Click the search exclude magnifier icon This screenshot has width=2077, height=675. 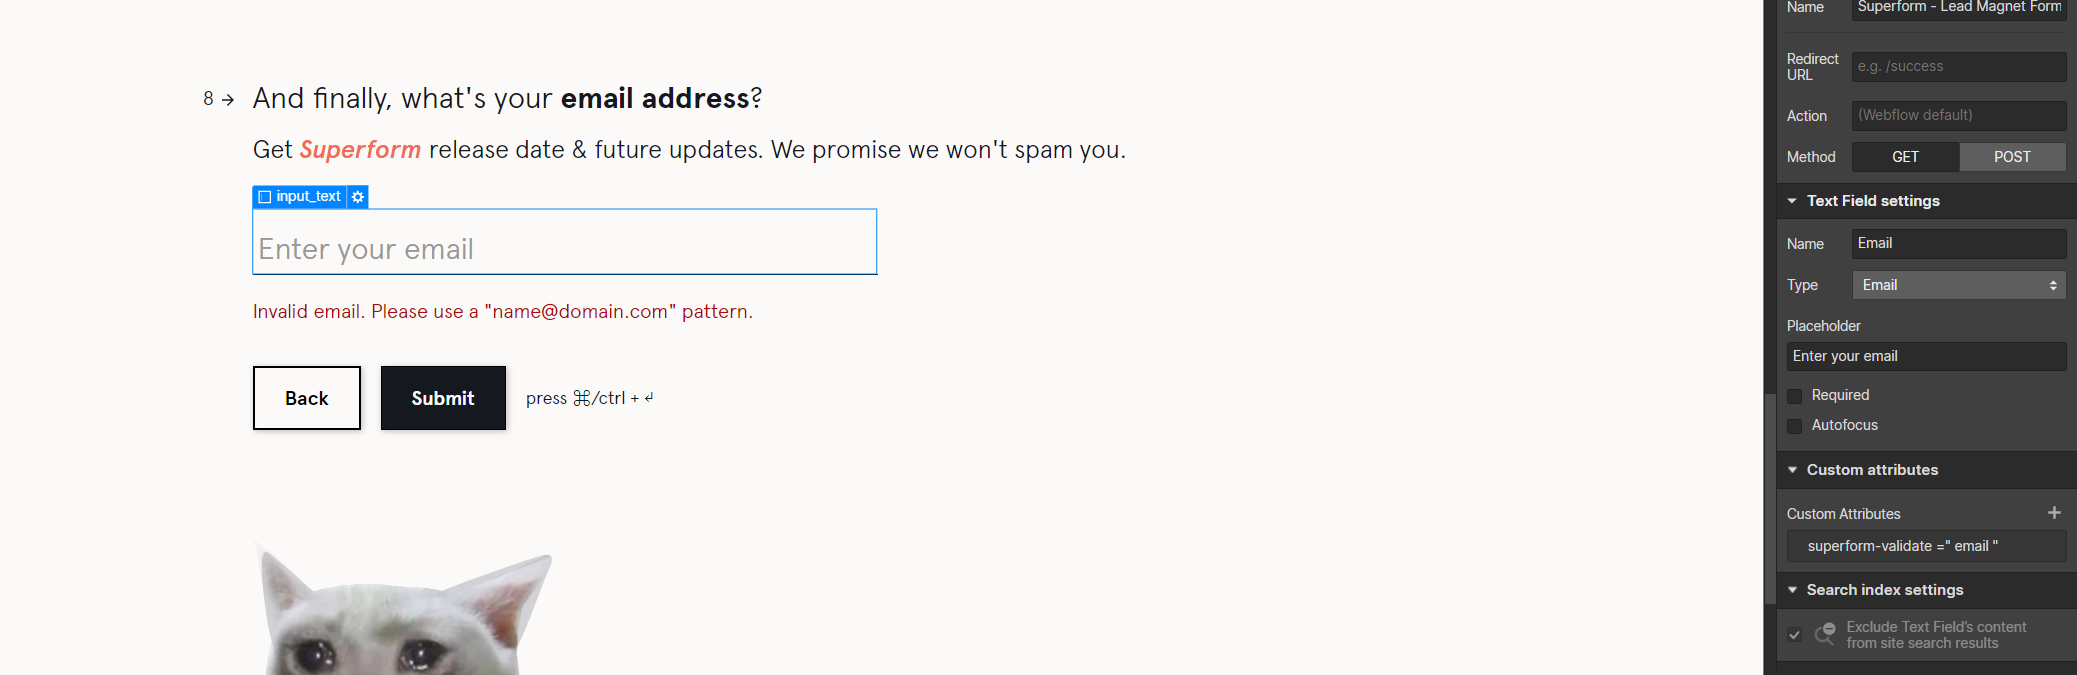[1825, 634]
